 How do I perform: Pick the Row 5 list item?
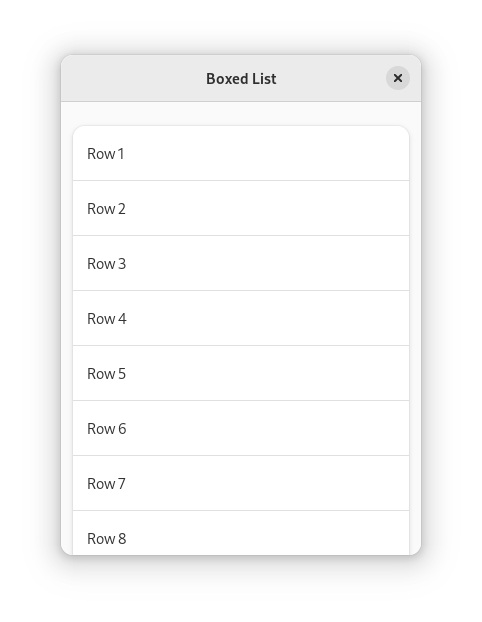tap(241, 373)
